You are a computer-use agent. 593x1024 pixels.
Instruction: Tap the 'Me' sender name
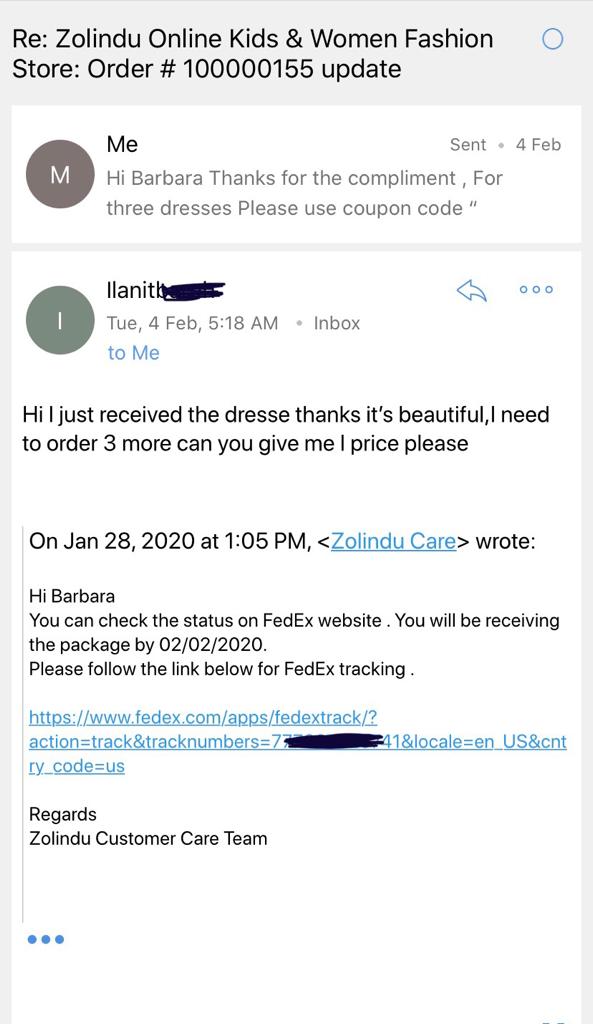point(122,144)
